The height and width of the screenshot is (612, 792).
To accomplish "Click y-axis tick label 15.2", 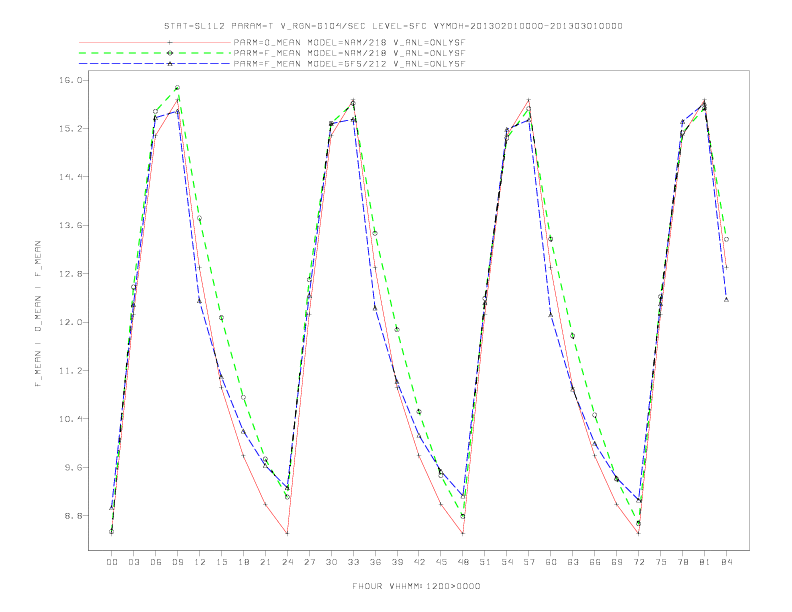I will tap(70, 129).
